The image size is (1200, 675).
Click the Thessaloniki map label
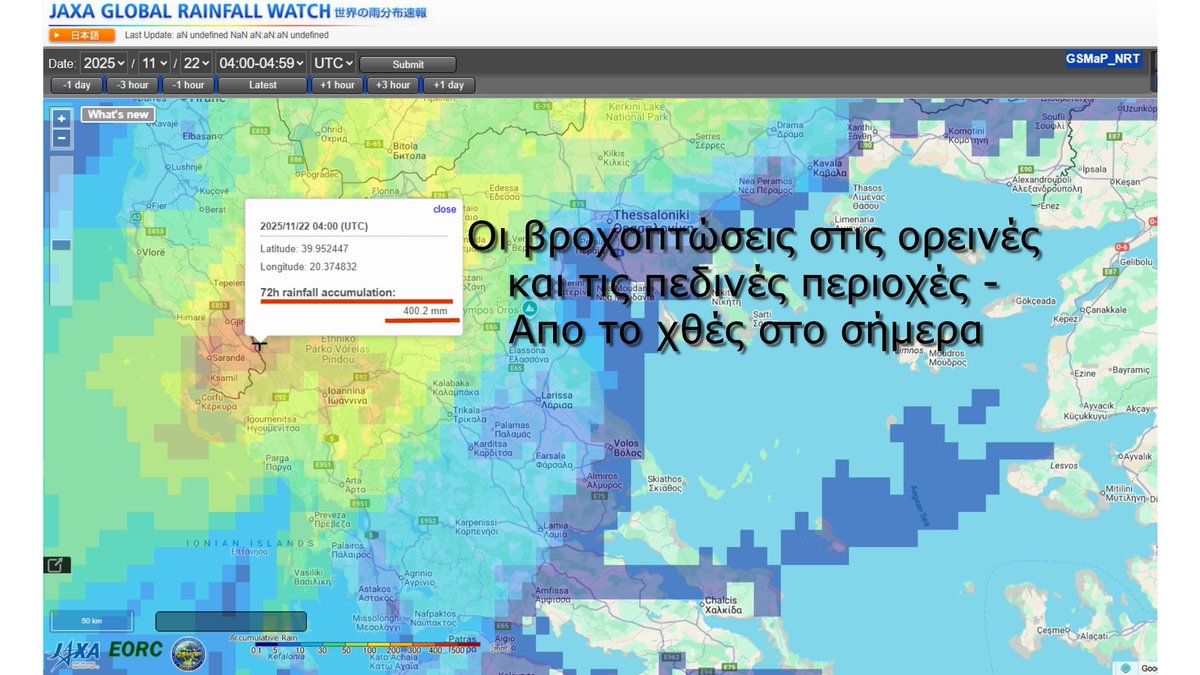[x=651, y=215]
